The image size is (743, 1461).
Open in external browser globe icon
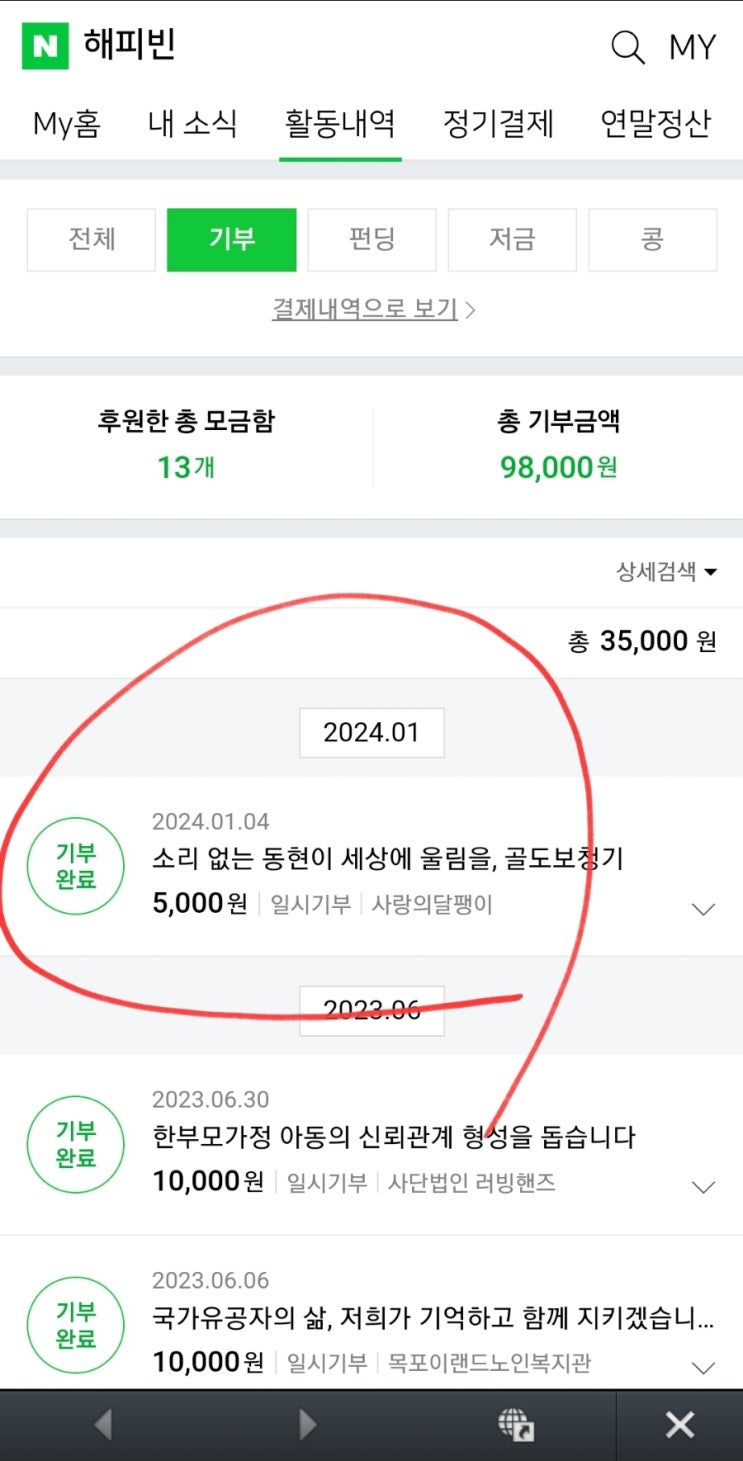(x=516, y=1424)
